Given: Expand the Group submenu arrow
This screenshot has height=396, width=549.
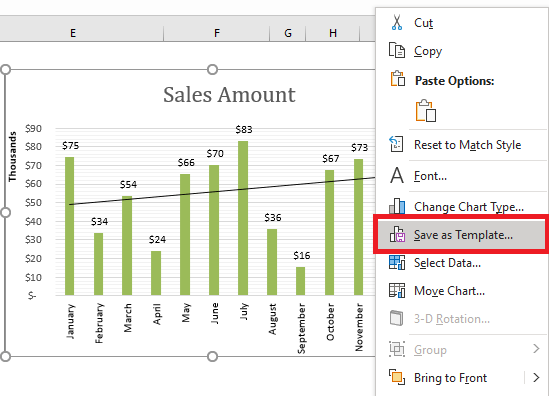Looking at the screenshot, I should [x=536, y=348].
